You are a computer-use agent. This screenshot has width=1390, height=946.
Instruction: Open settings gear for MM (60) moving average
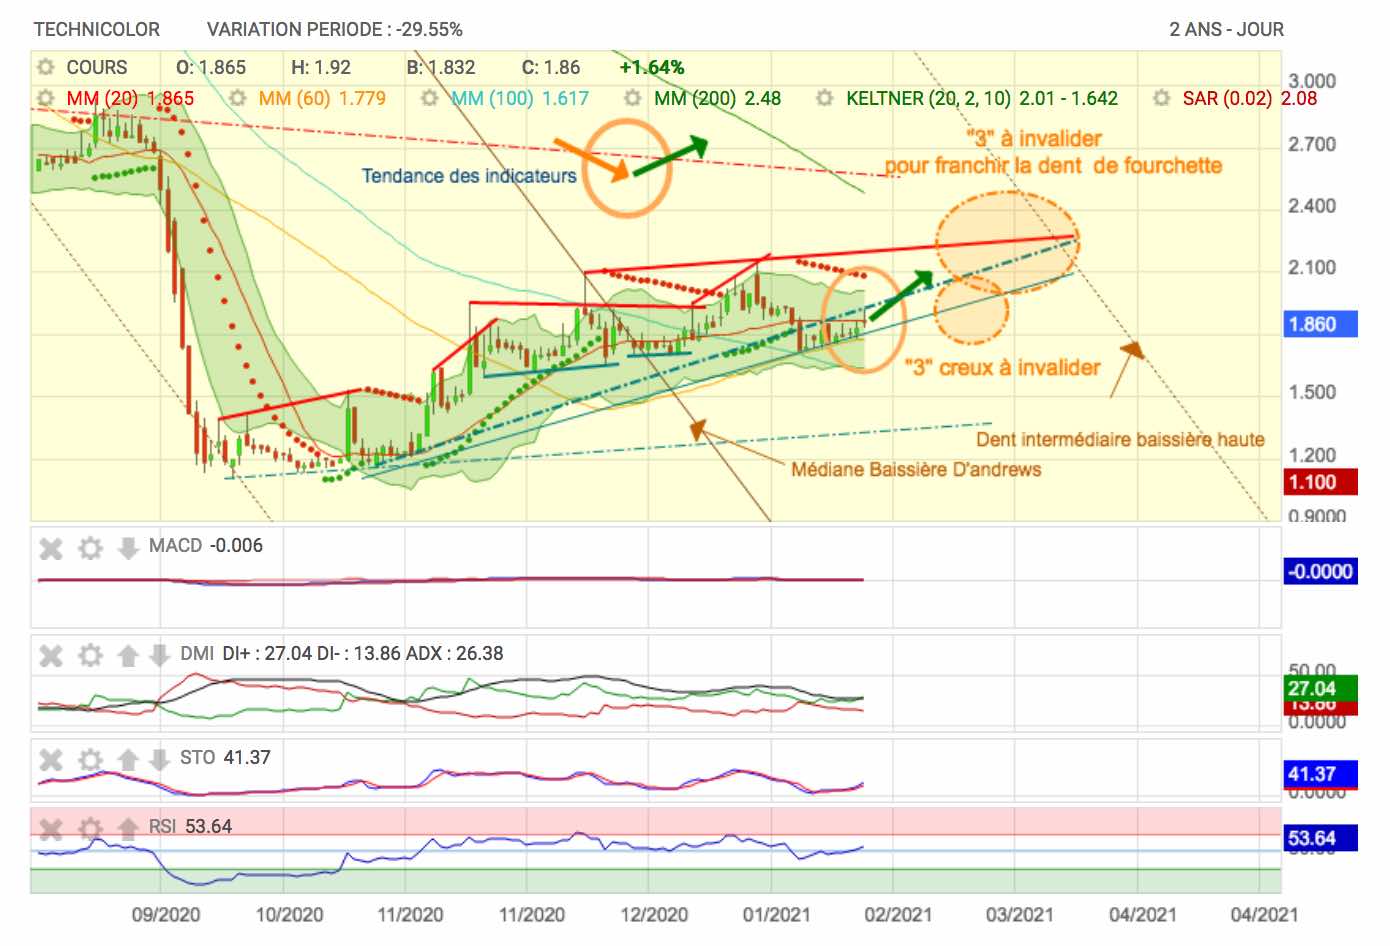tap(238, 99)
